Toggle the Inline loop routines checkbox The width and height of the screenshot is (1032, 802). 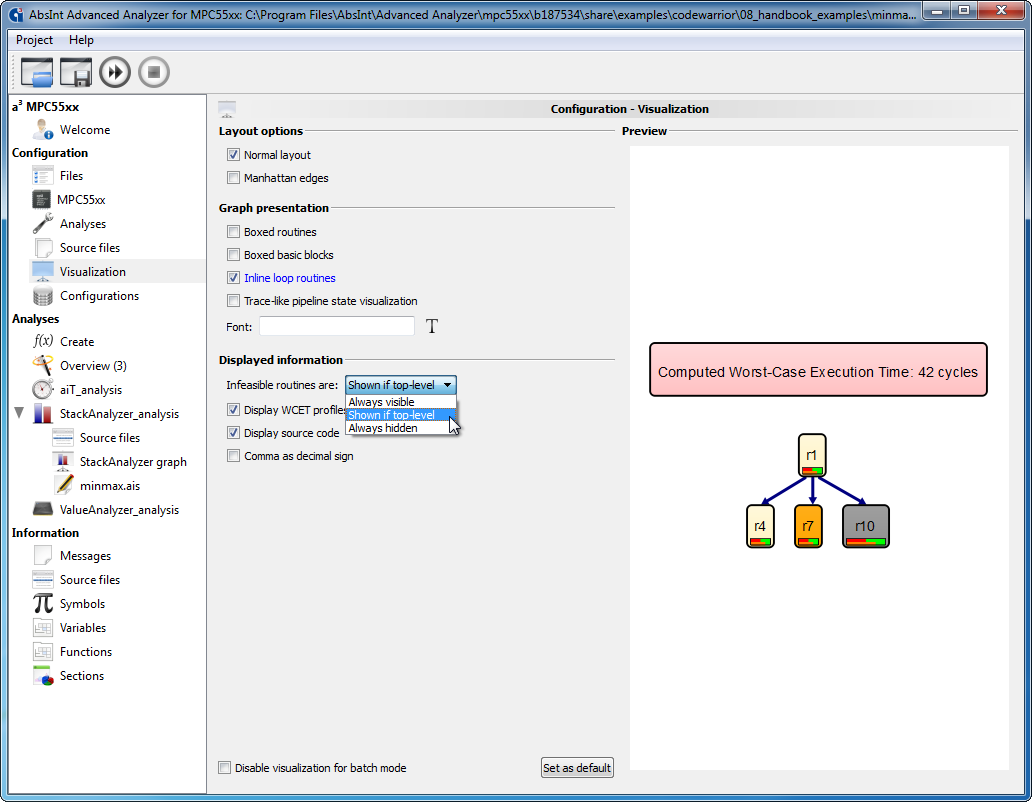pyautogui.click(x=233, y=278)
